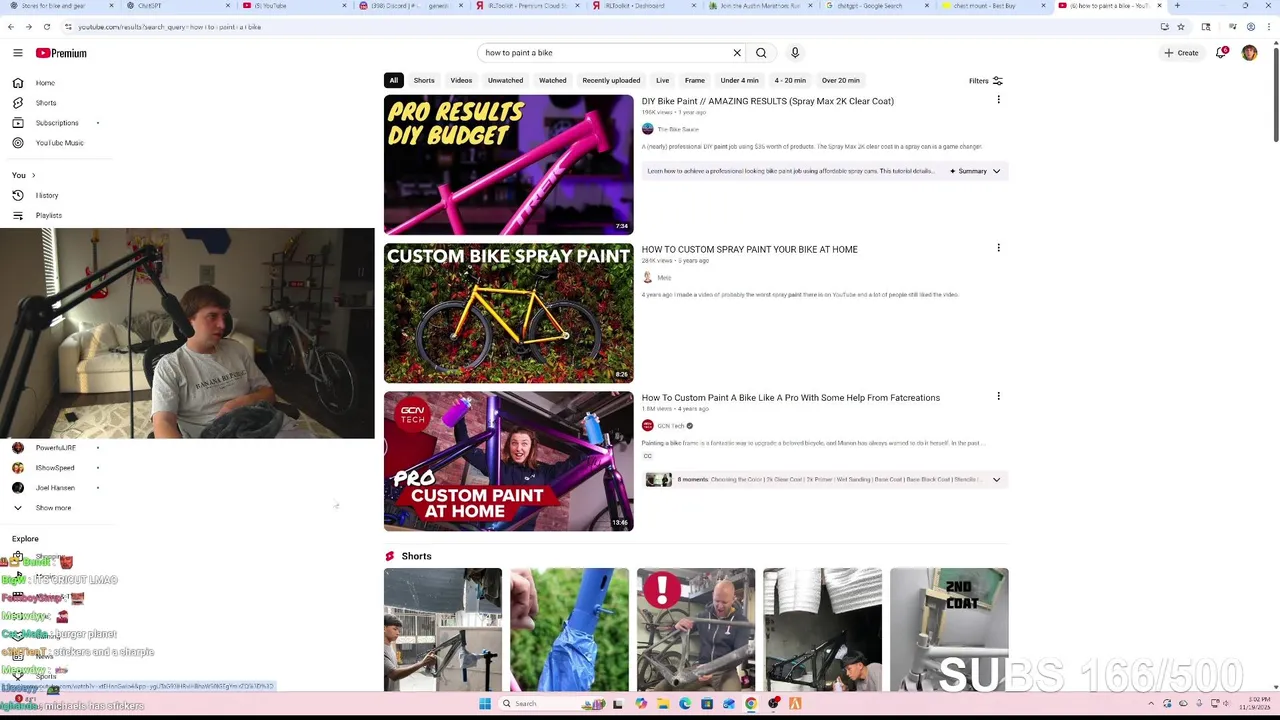
Task: Open History in the sidebar
Action: pos(46,195)
